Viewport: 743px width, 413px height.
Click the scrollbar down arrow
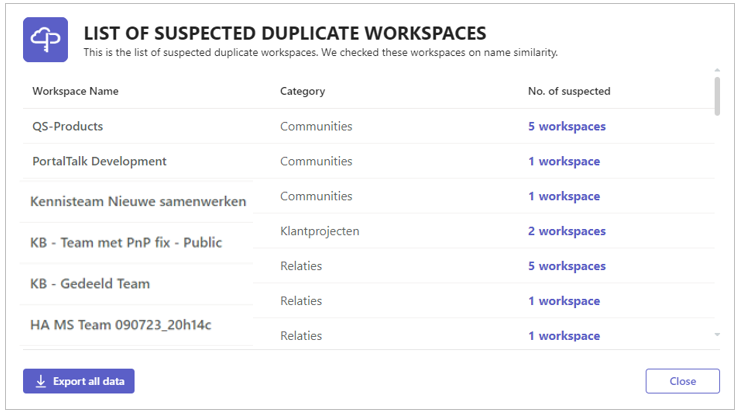pyautogui.click(x=717, y=334)
